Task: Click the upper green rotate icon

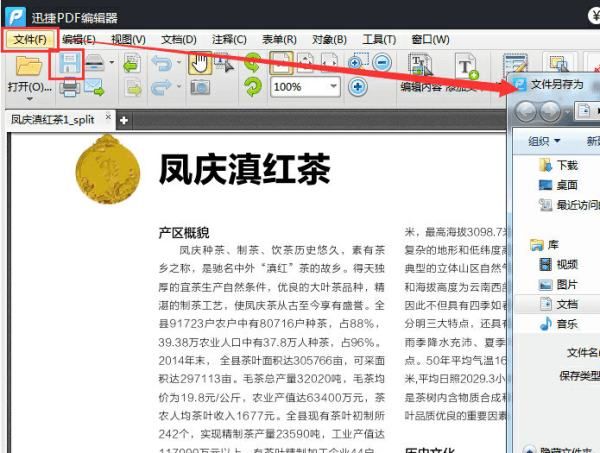Action: pos(253,63)
